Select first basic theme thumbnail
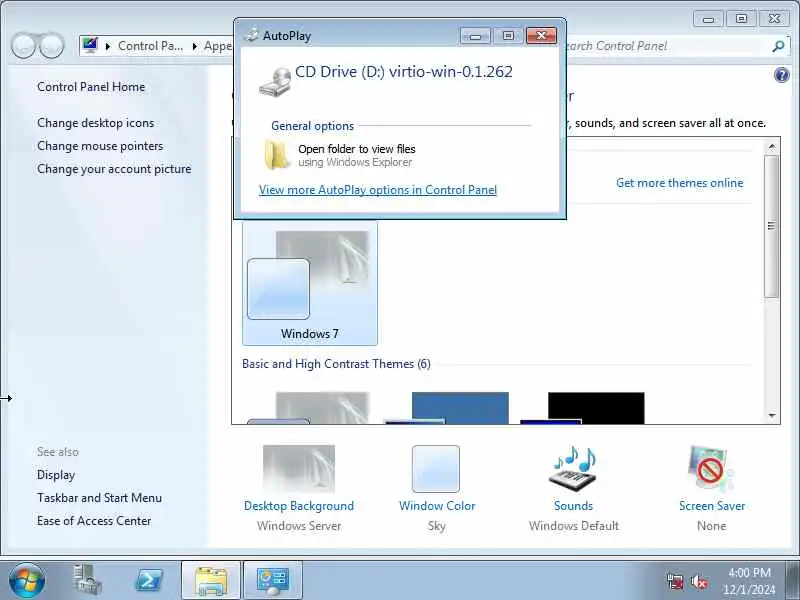The height and width of the screenshot is (600, 800). point(308,408)
